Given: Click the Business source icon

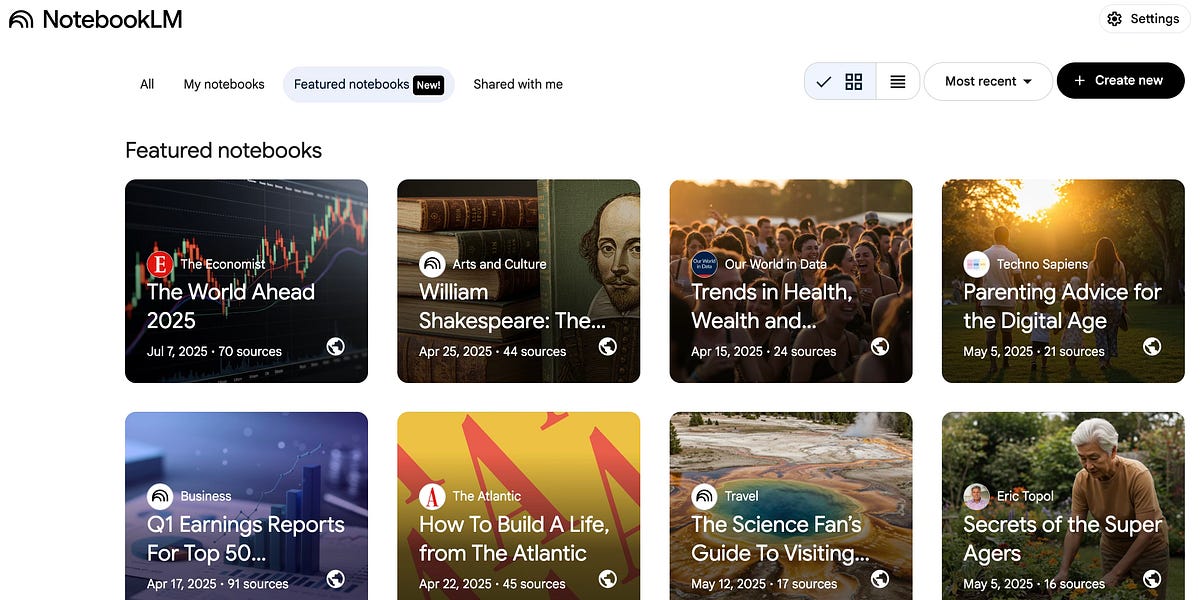Looking at the screenshot, I should (x=160, y=496).
